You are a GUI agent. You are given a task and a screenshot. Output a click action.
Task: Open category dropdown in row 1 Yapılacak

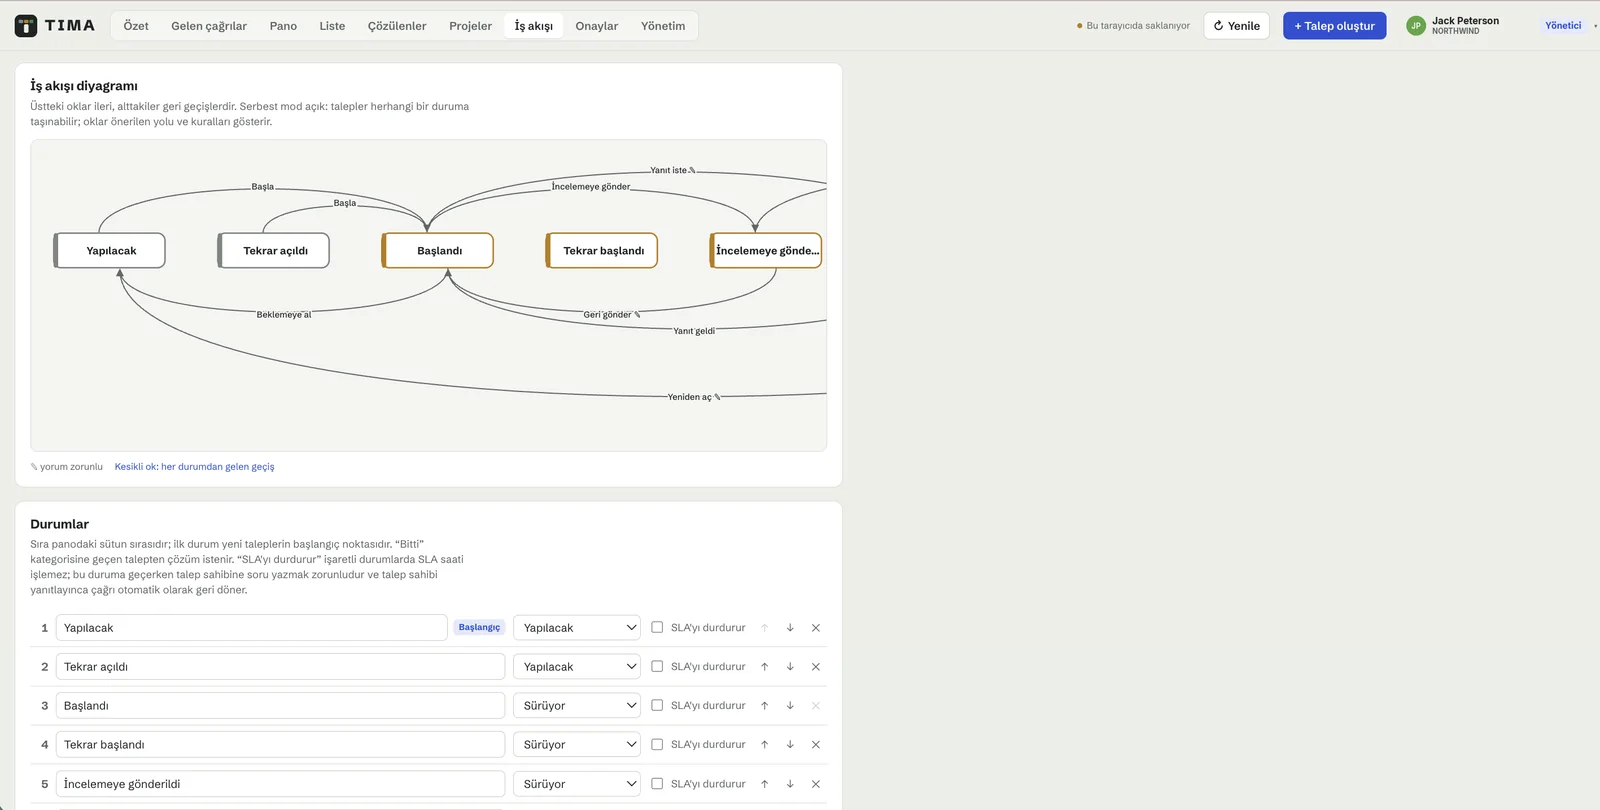(577, 628)
